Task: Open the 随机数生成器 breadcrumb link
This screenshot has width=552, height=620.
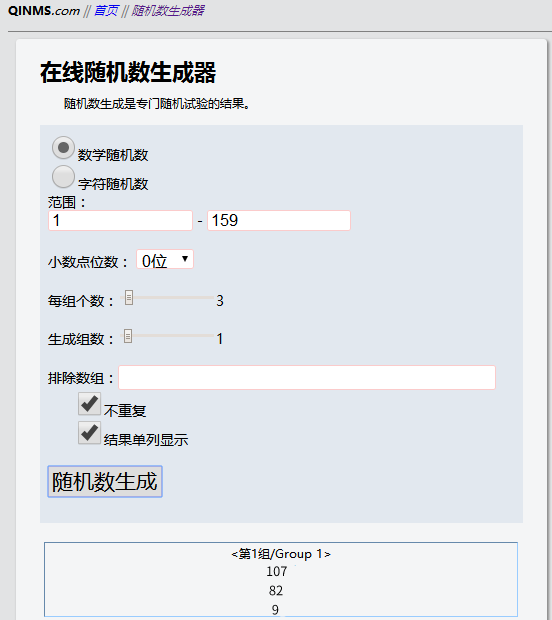Action: (168, 10)
